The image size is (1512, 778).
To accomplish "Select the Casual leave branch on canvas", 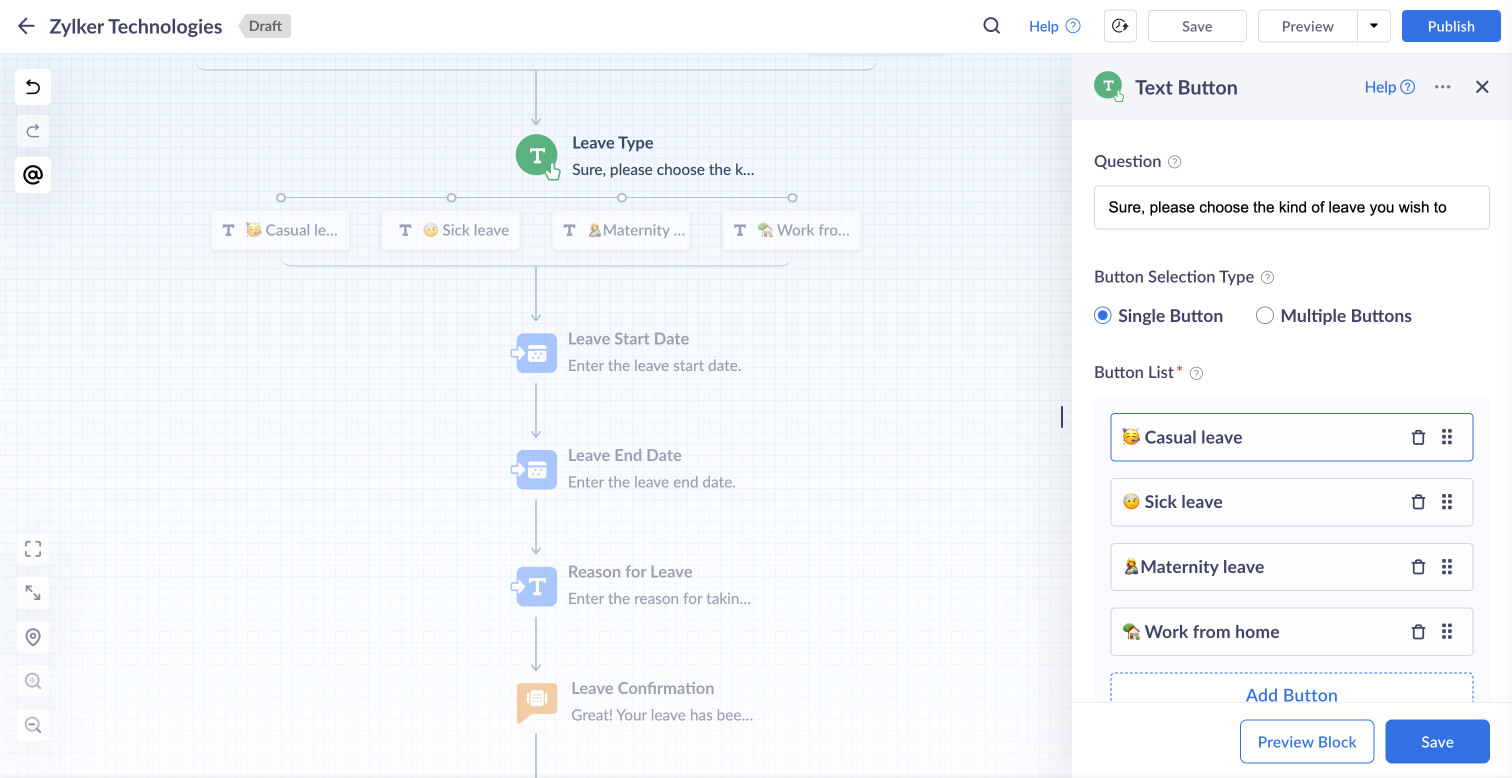I will click(281, 230).
